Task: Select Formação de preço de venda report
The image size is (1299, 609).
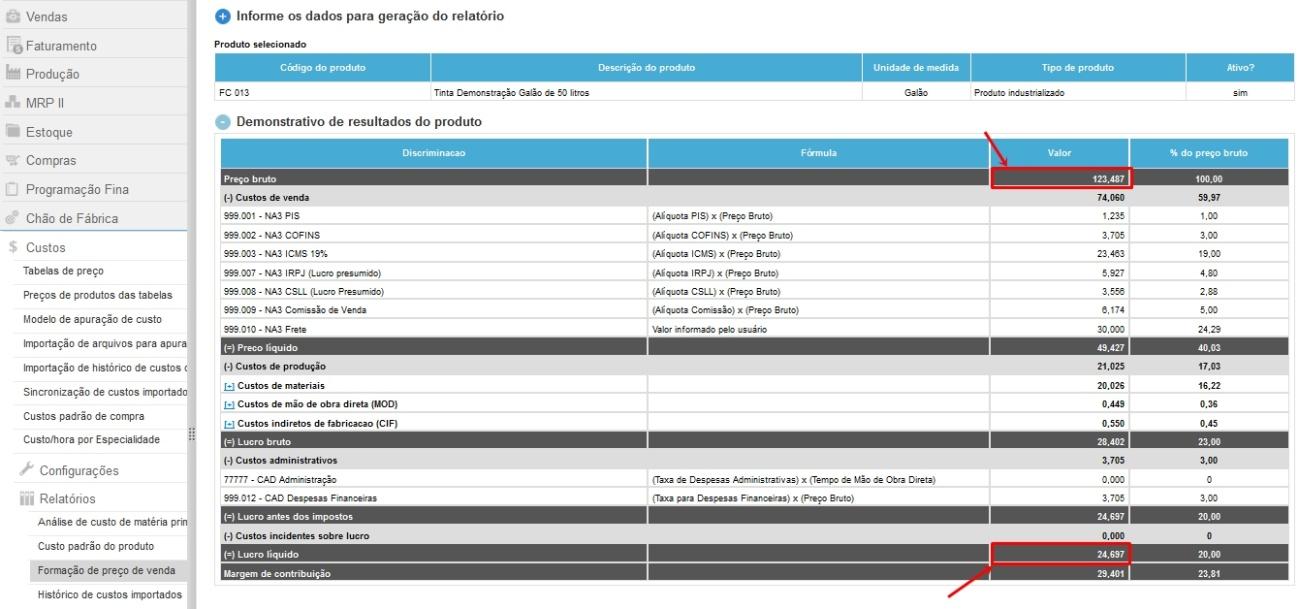Action: point(106,570)
